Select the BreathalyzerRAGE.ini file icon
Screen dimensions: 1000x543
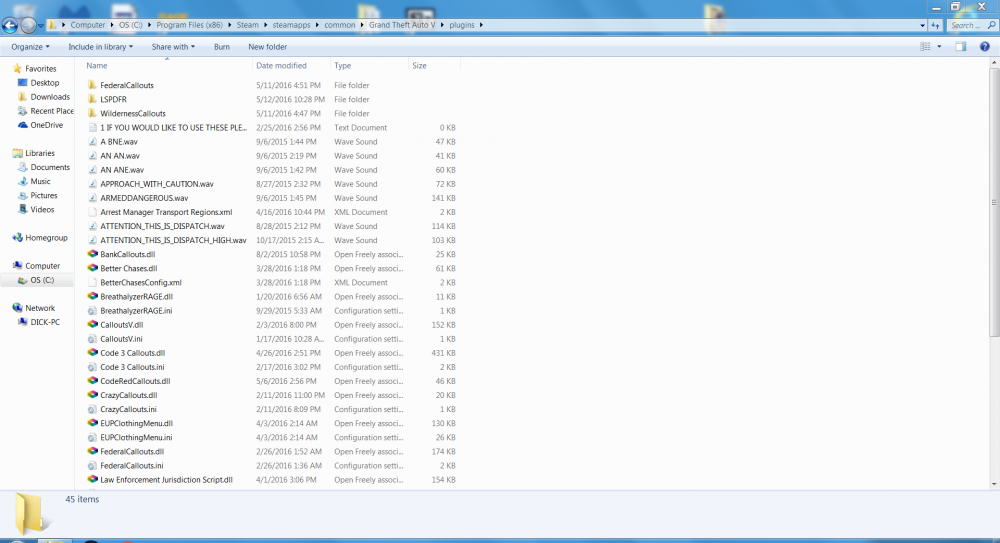point(92,311)
